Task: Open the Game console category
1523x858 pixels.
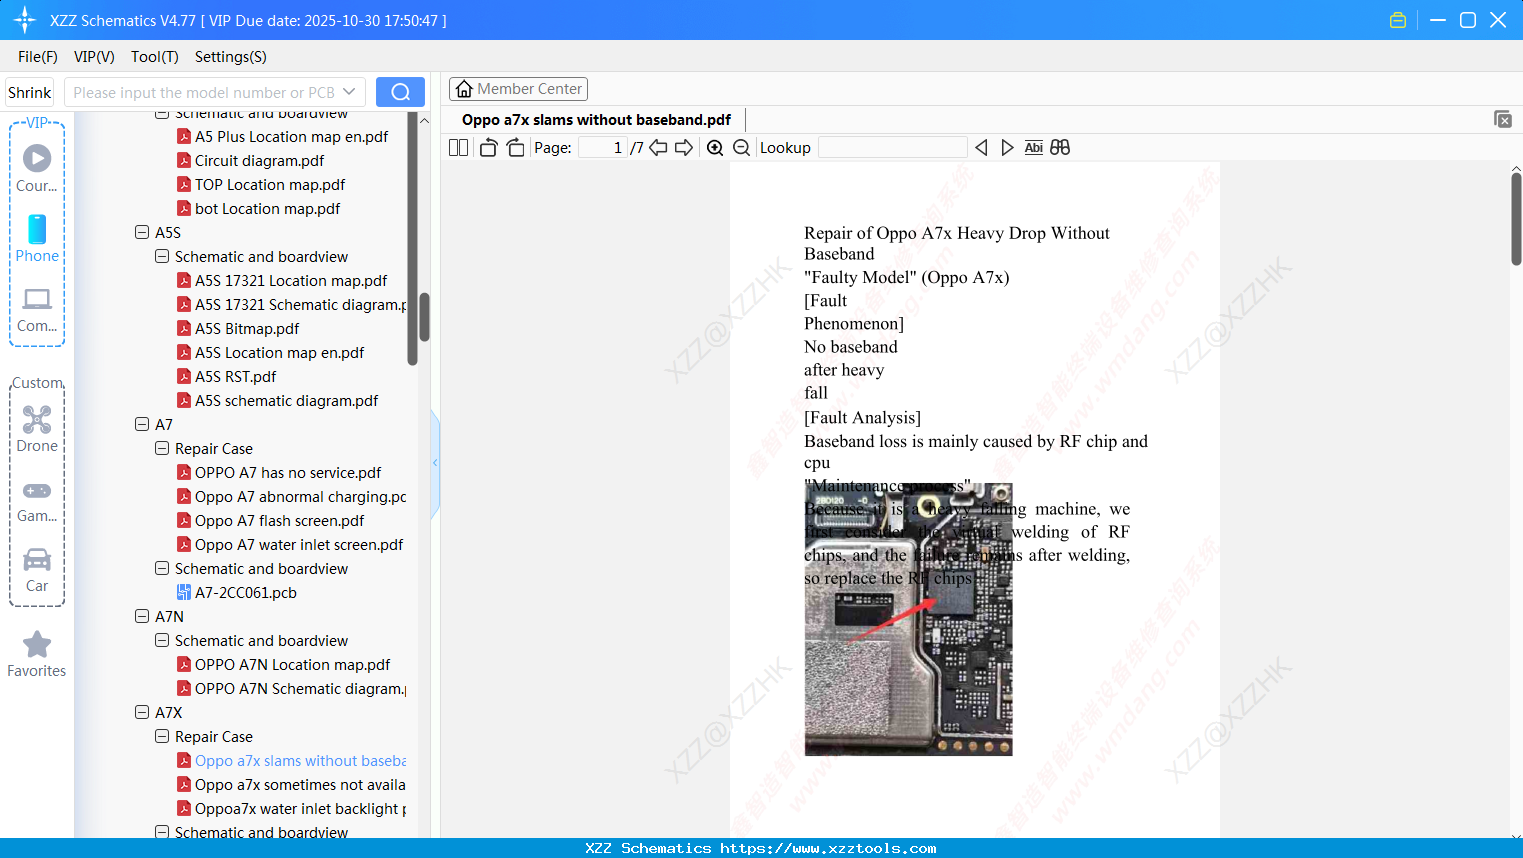Action: pos(37,501)
